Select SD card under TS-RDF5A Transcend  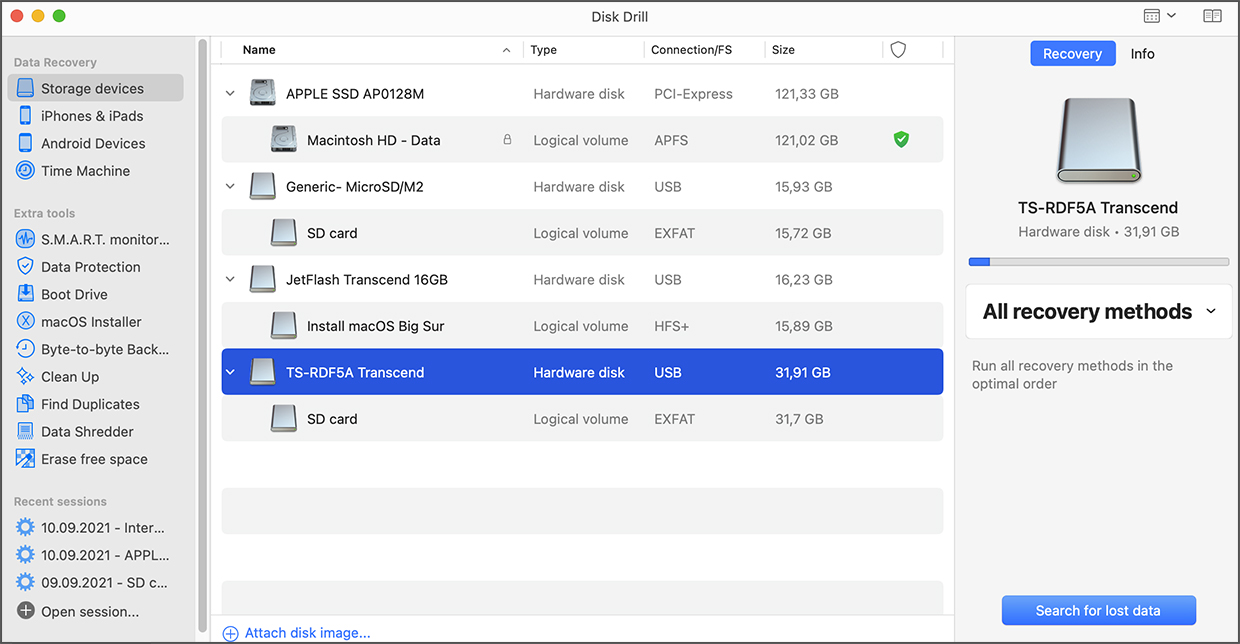[582, 419]
